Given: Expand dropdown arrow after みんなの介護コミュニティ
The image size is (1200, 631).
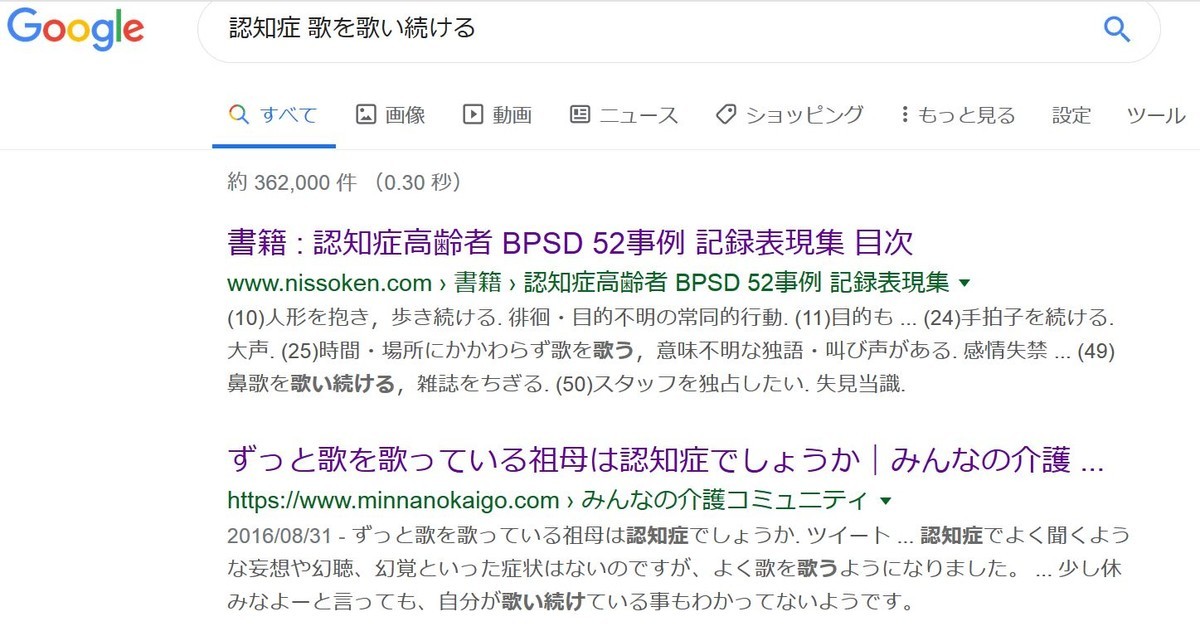Looking at the screenshot, I should (886, 501).
